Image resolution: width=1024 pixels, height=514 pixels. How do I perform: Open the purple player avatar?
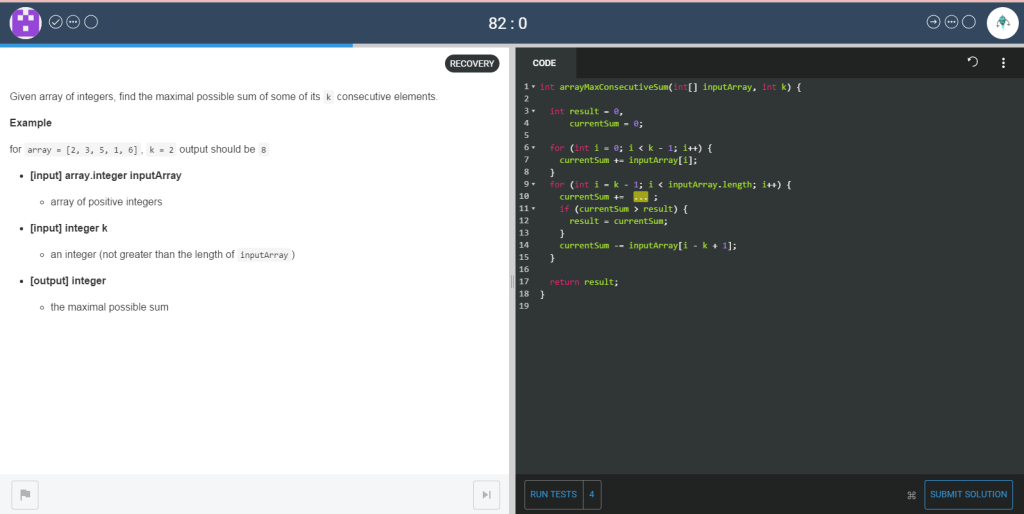coord(25,23)
